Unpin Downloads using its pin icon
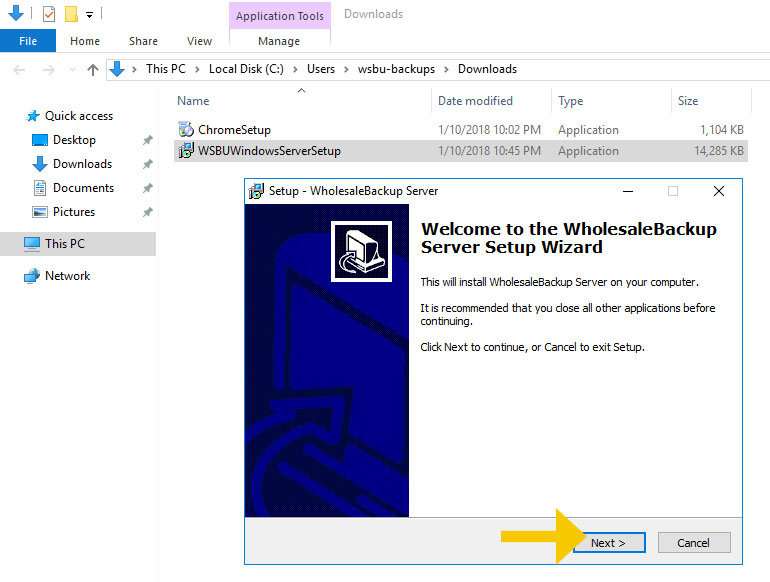The image size is (770, 582). coord(147,164)
